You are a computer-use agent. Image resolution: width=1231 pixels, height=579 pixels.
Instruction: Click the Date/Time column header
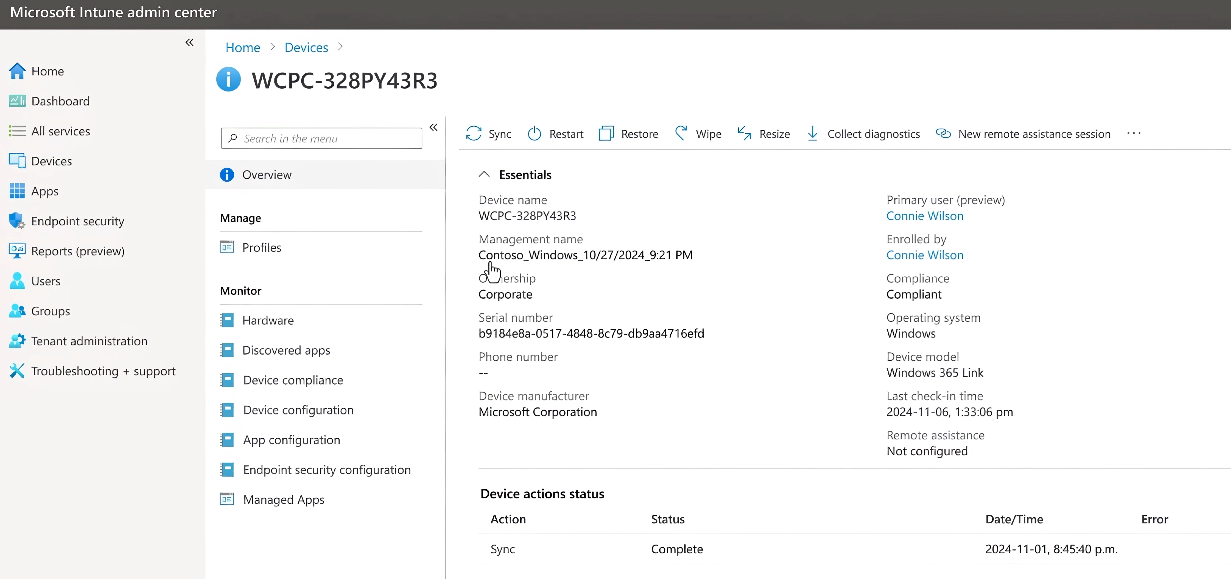pos(1014,519)
